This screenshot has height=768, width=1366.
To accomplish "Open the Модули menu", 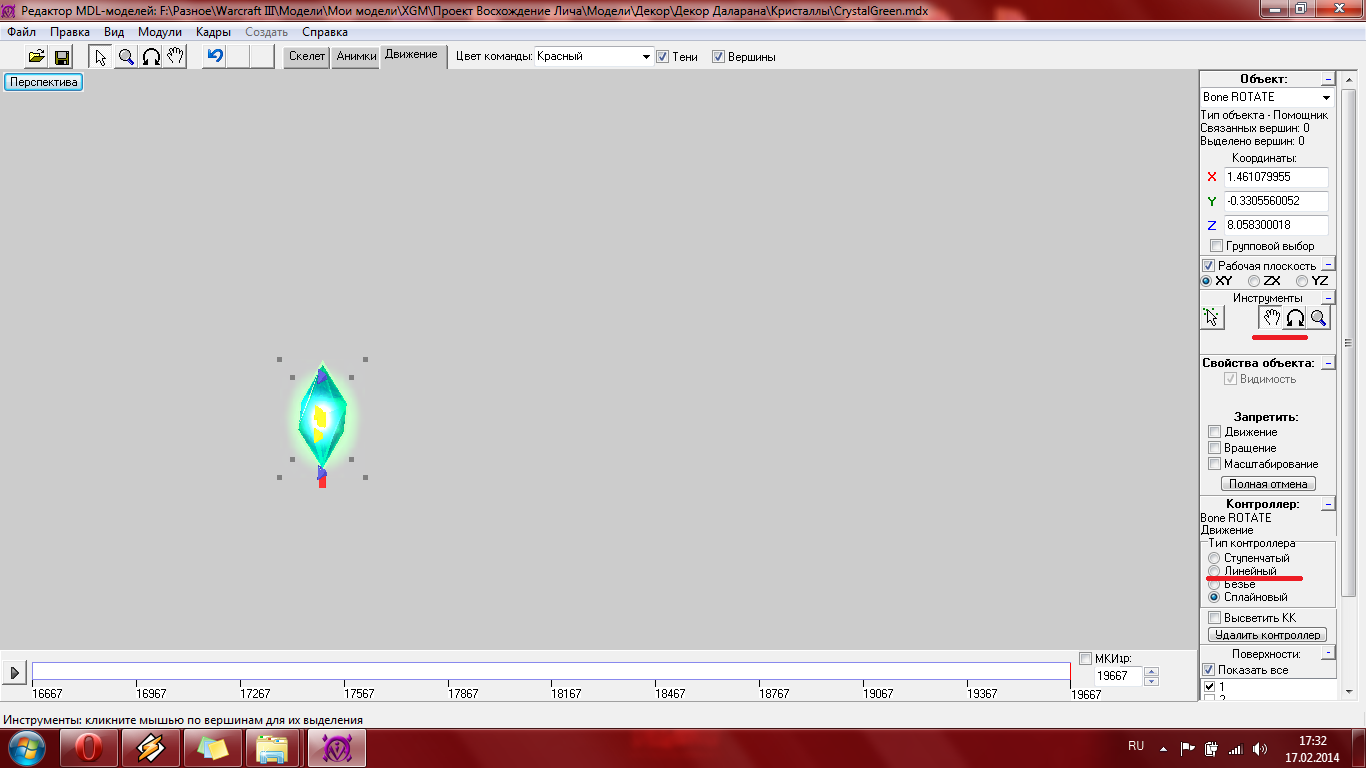I will [160, 32].
